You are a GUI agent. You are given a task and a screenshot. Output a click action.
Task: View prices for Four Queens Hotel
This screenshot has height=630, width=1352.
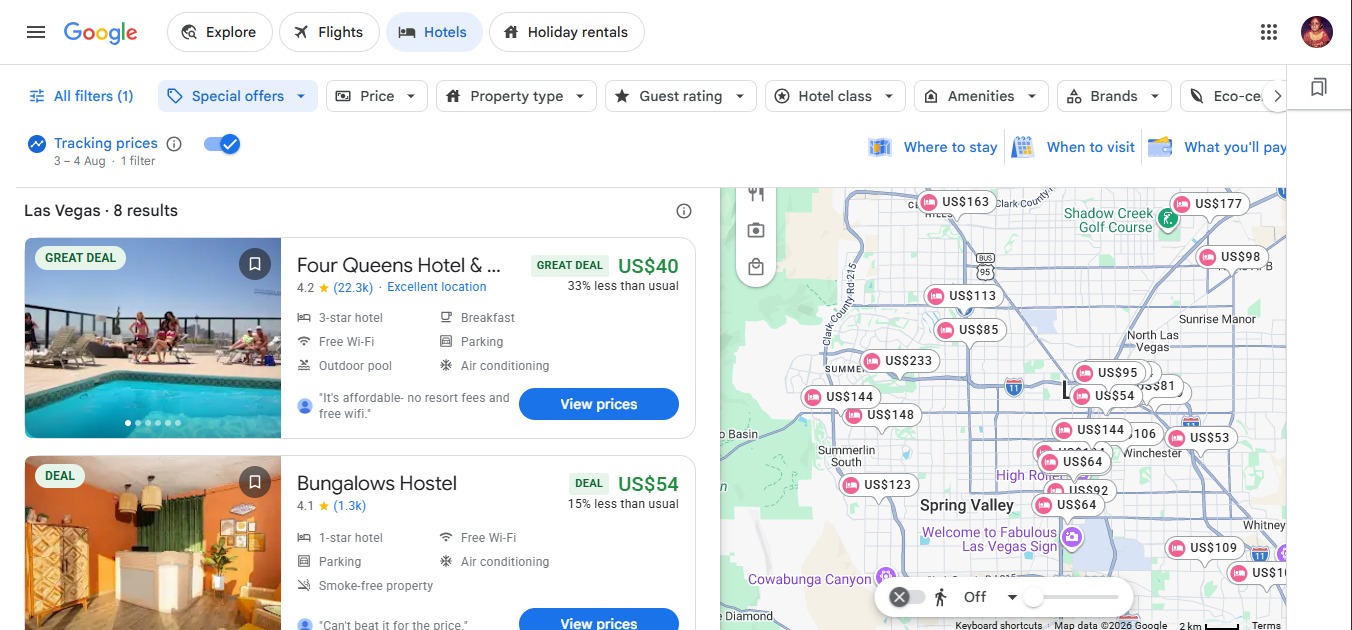599,404
